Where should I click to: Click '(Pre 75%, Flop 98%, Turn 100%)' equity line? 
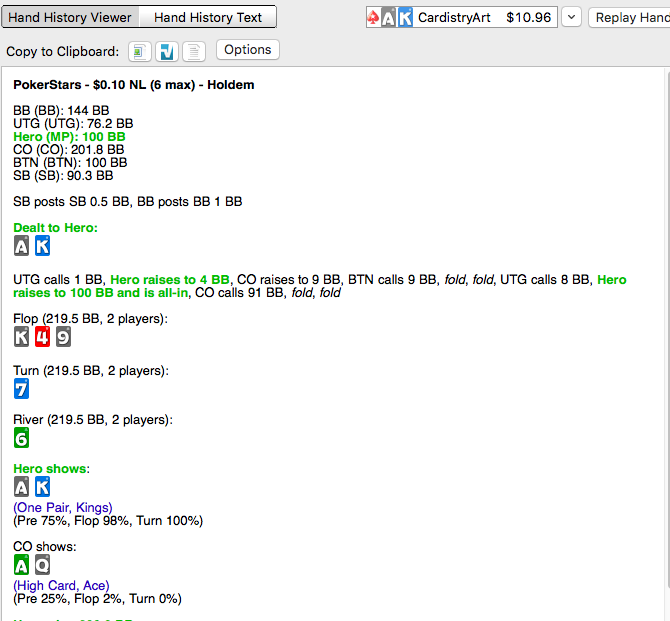108,521
